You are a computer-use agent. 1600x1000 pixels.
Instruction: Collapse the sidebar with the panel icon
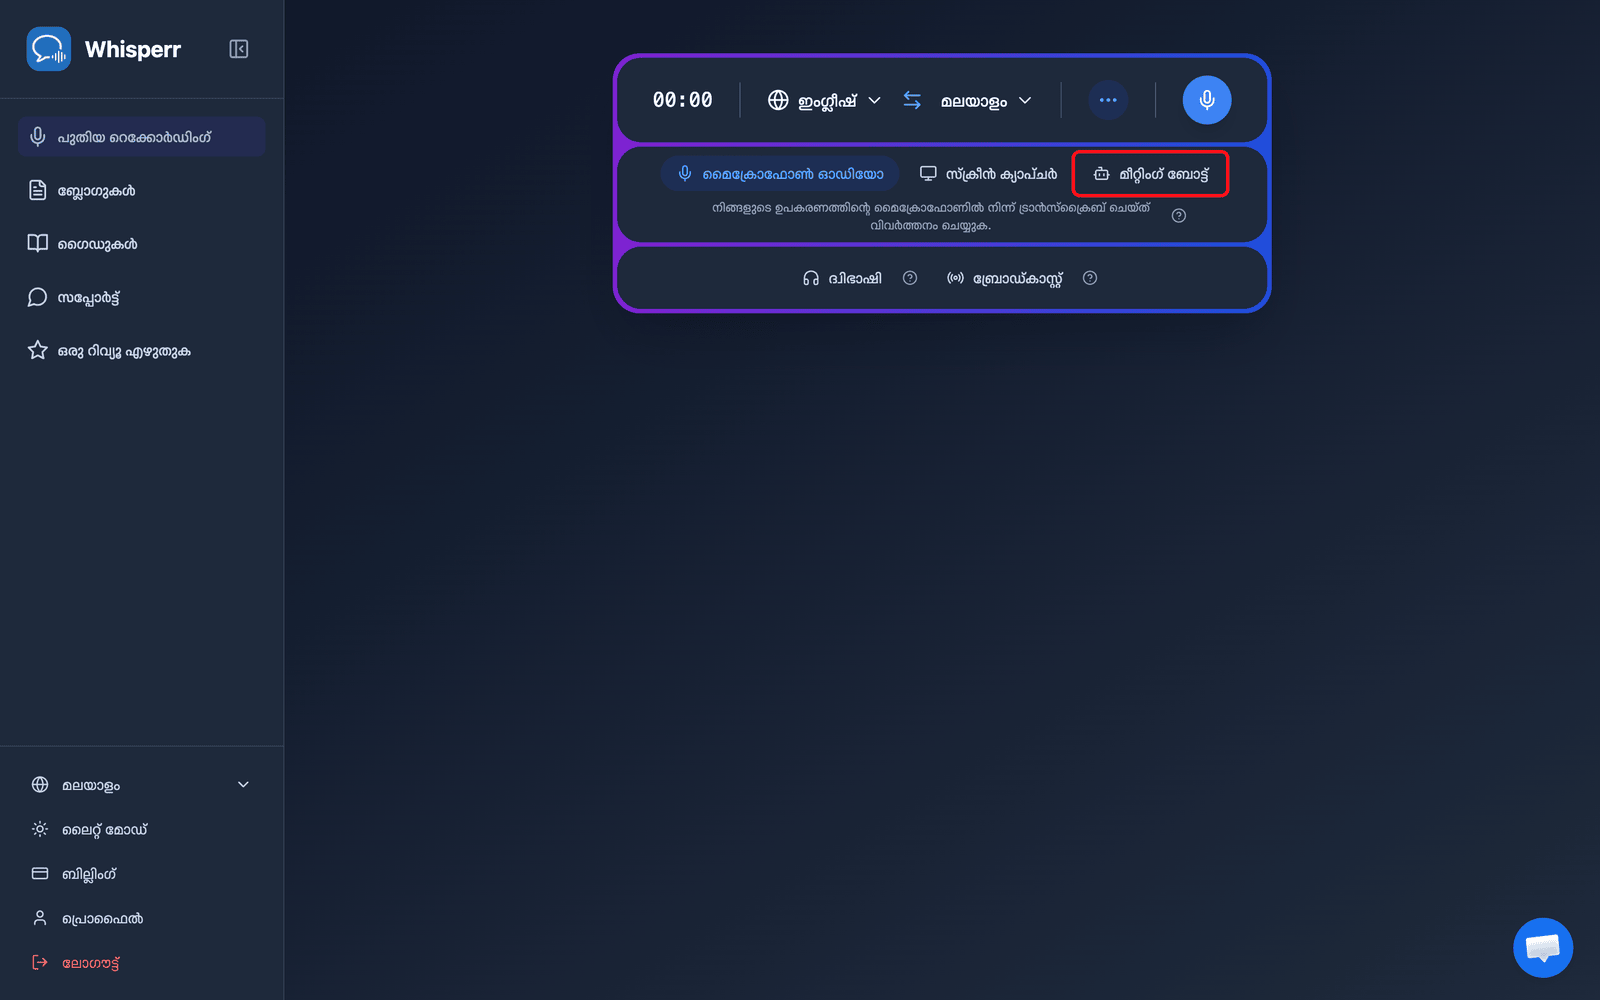tap(238, 49)
